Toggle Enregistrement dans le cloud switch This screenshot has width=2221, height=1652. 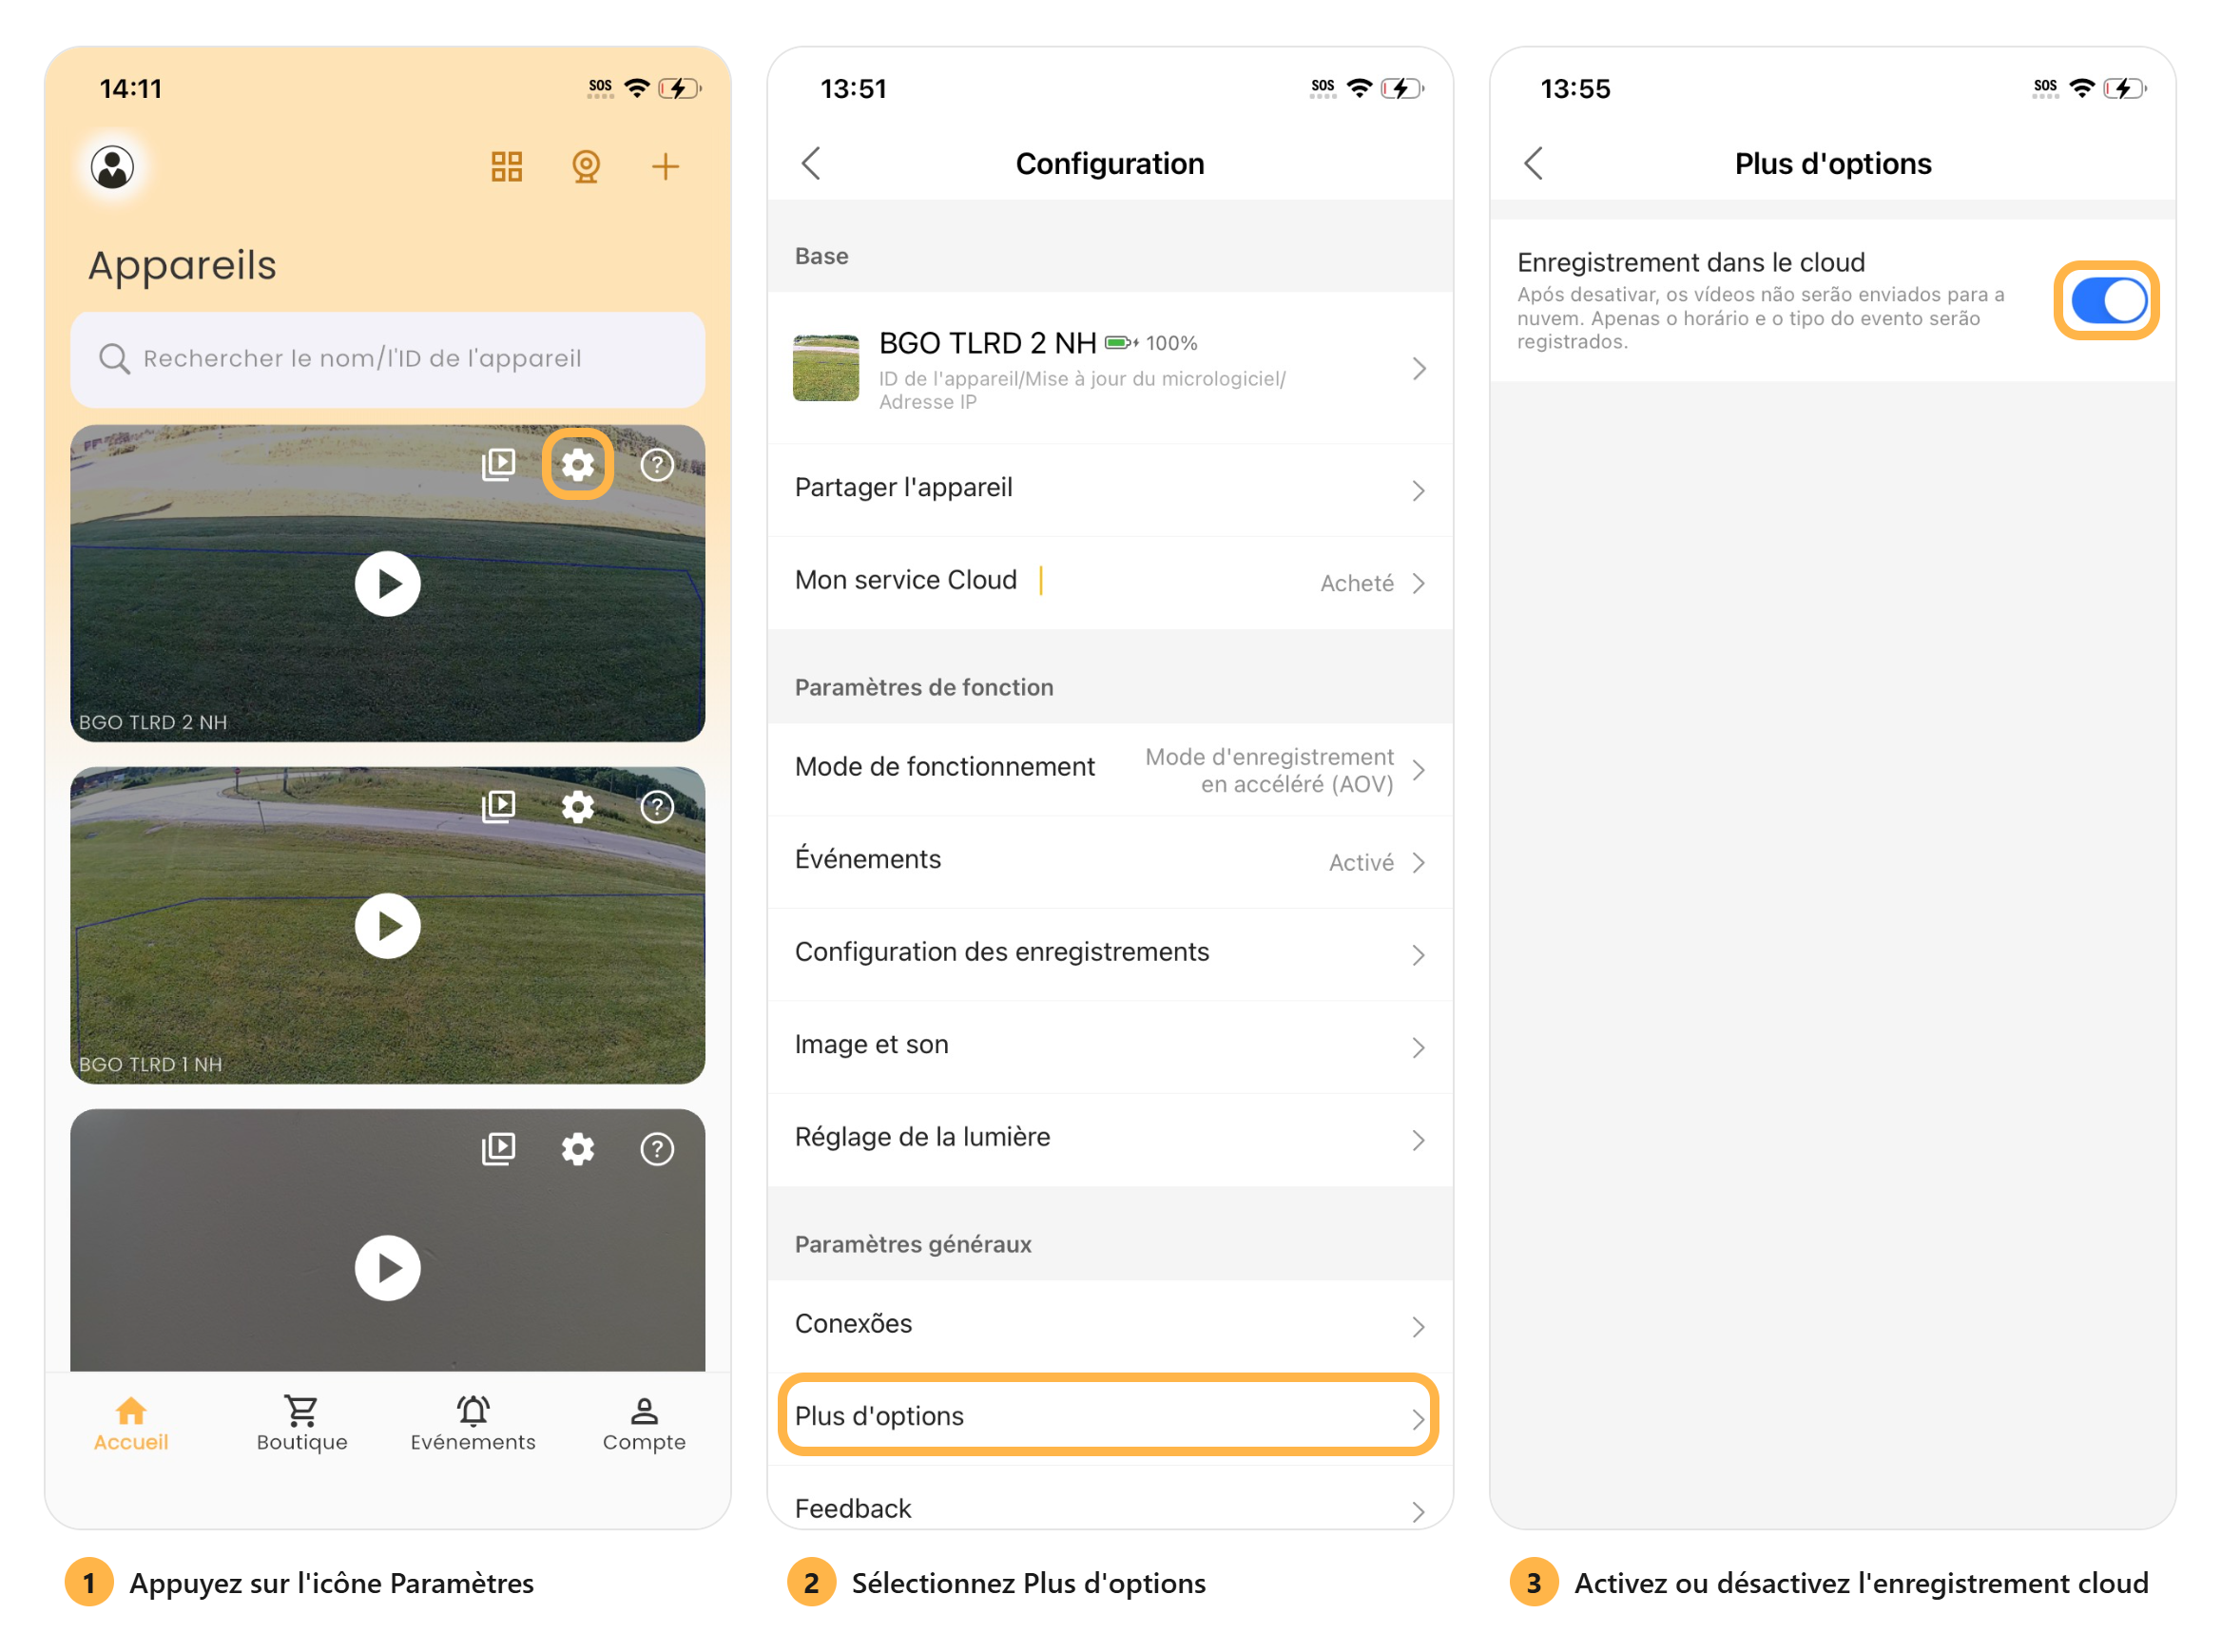coord(2108,301)
